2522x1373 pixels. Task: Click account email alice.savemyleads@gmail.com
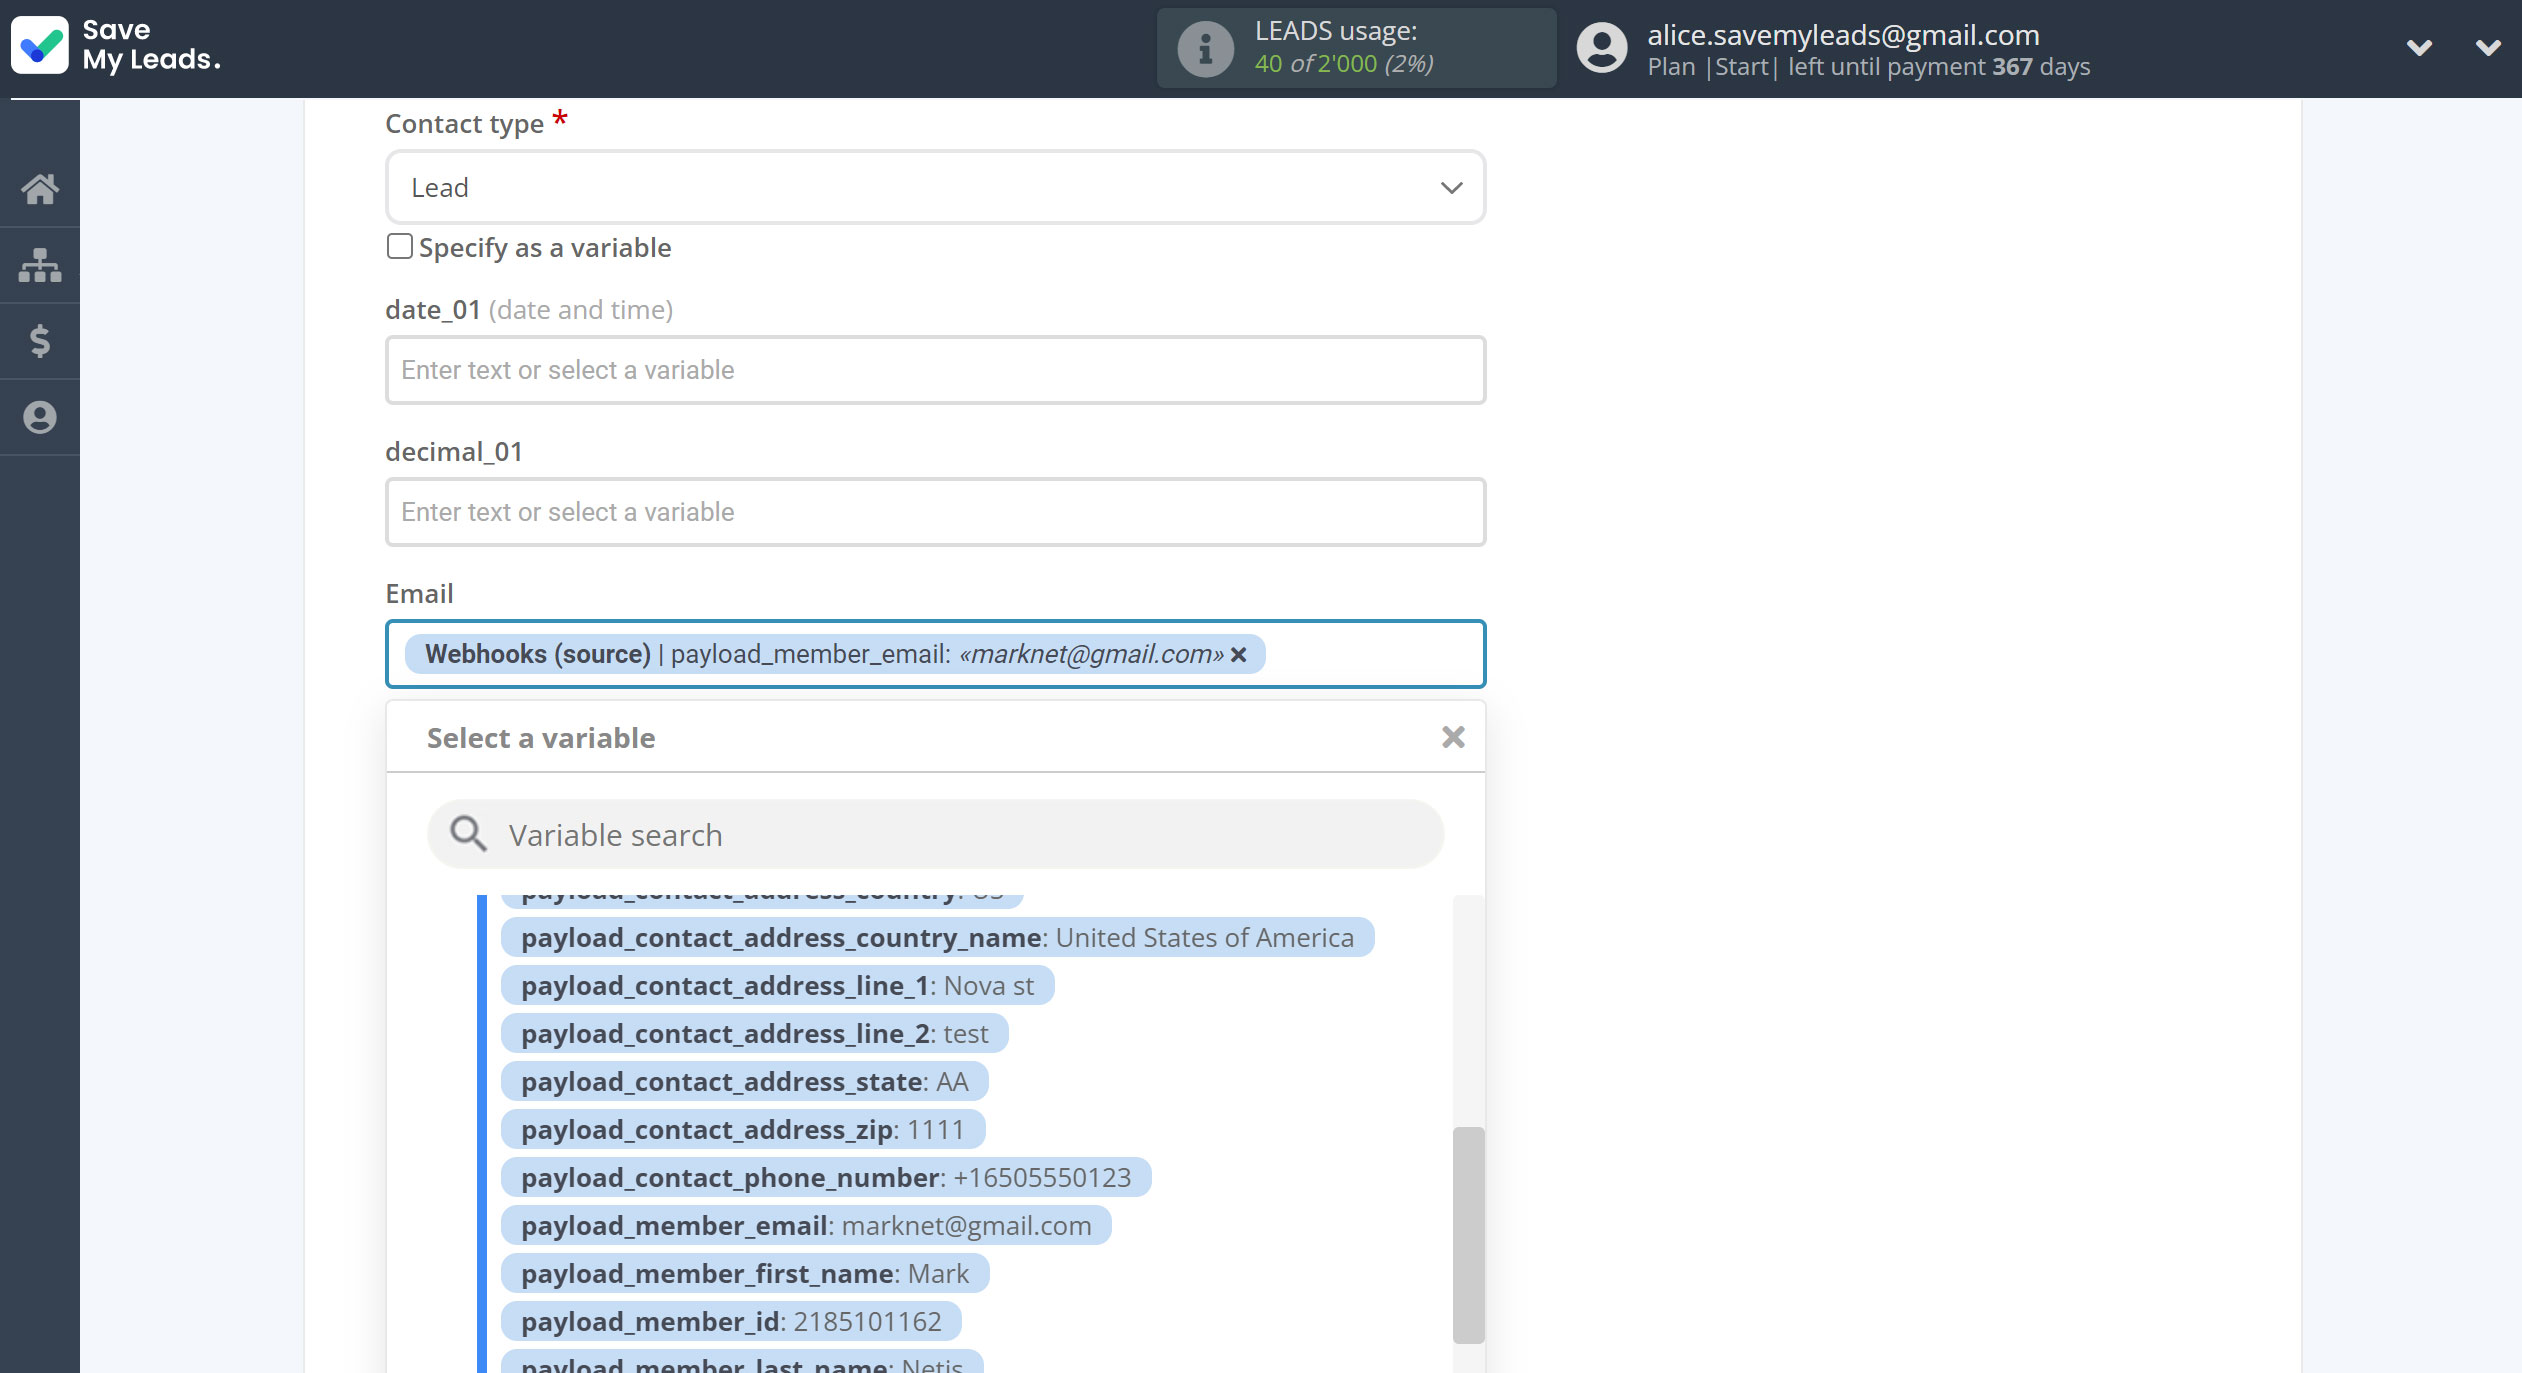click(x=1843, y=35)
